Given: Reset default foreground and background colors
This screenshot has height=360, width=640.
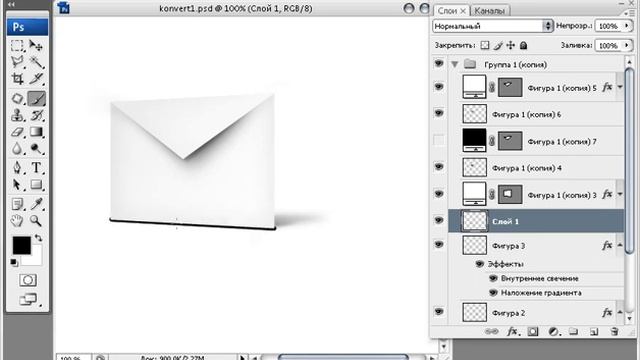Looking at the screenshot, I should pos(14,262).
